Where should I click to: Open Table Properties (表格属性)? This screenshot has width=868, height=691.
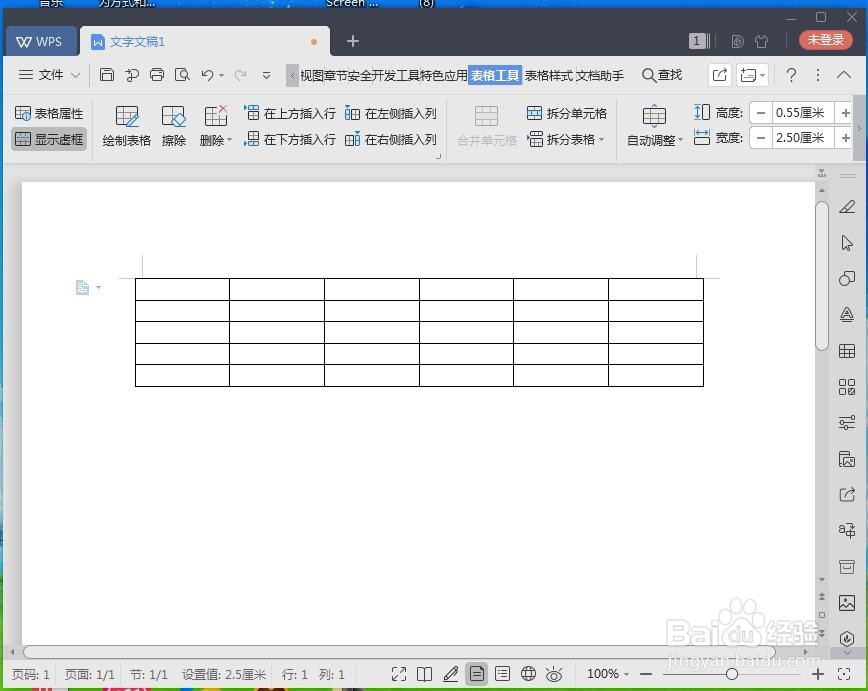coord(49,113)
